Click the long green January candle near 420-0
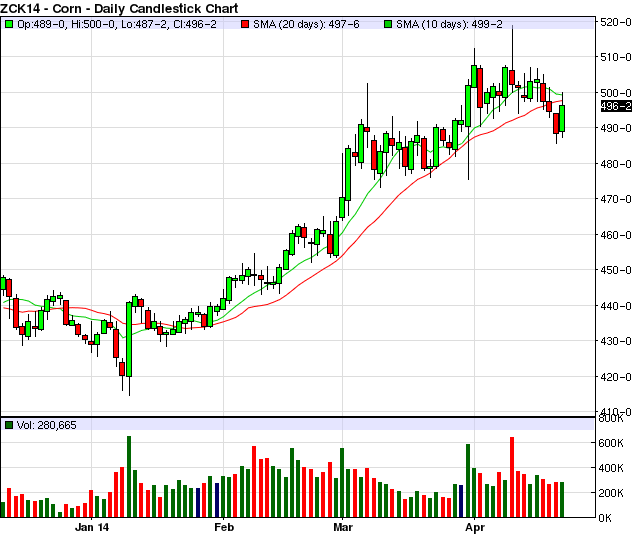640x536 pixels. pos(129,340)
